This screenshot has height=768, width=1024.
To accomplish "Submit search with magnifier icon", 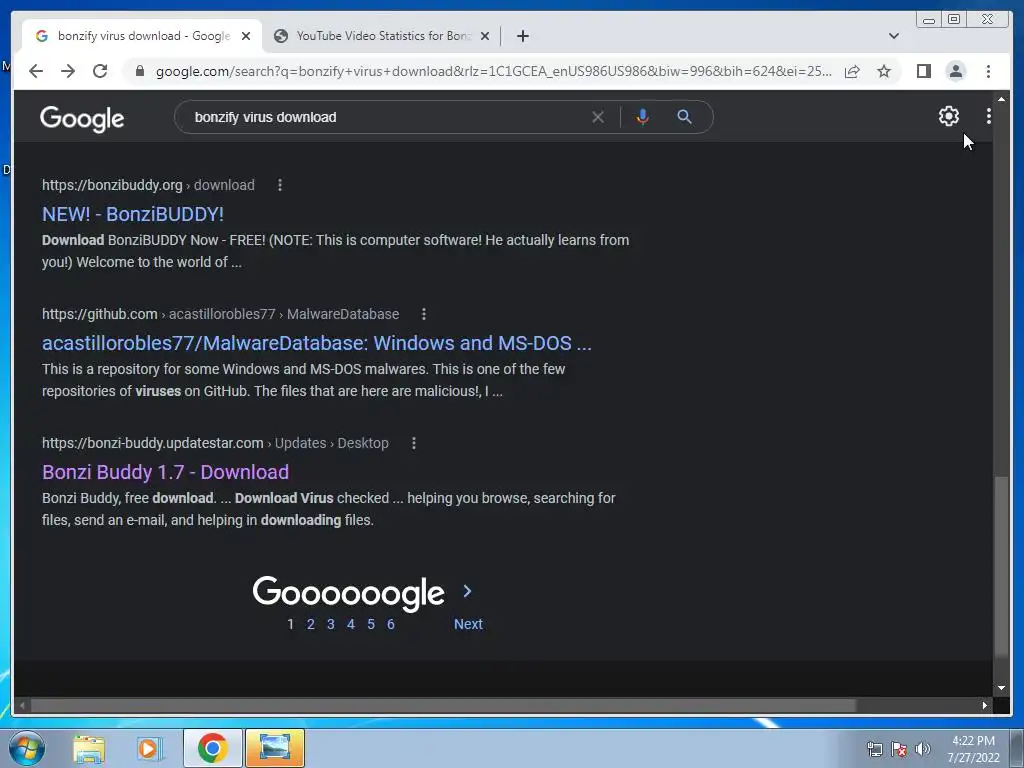I will point(684,117).
